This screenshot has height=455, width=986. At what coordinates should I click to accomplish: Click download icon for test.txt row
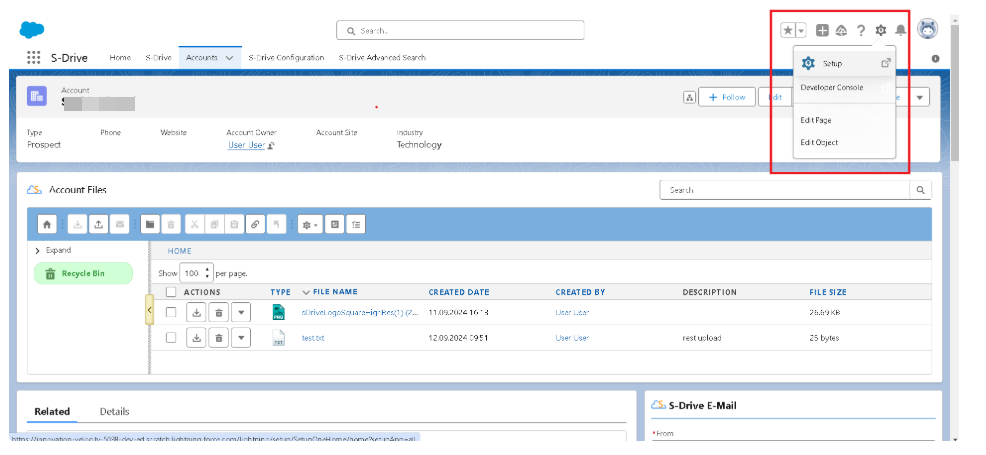pos(196,338)
